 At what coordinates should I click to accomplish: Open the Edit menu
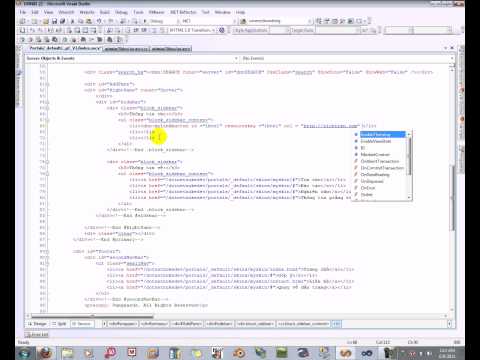point(35,12)
